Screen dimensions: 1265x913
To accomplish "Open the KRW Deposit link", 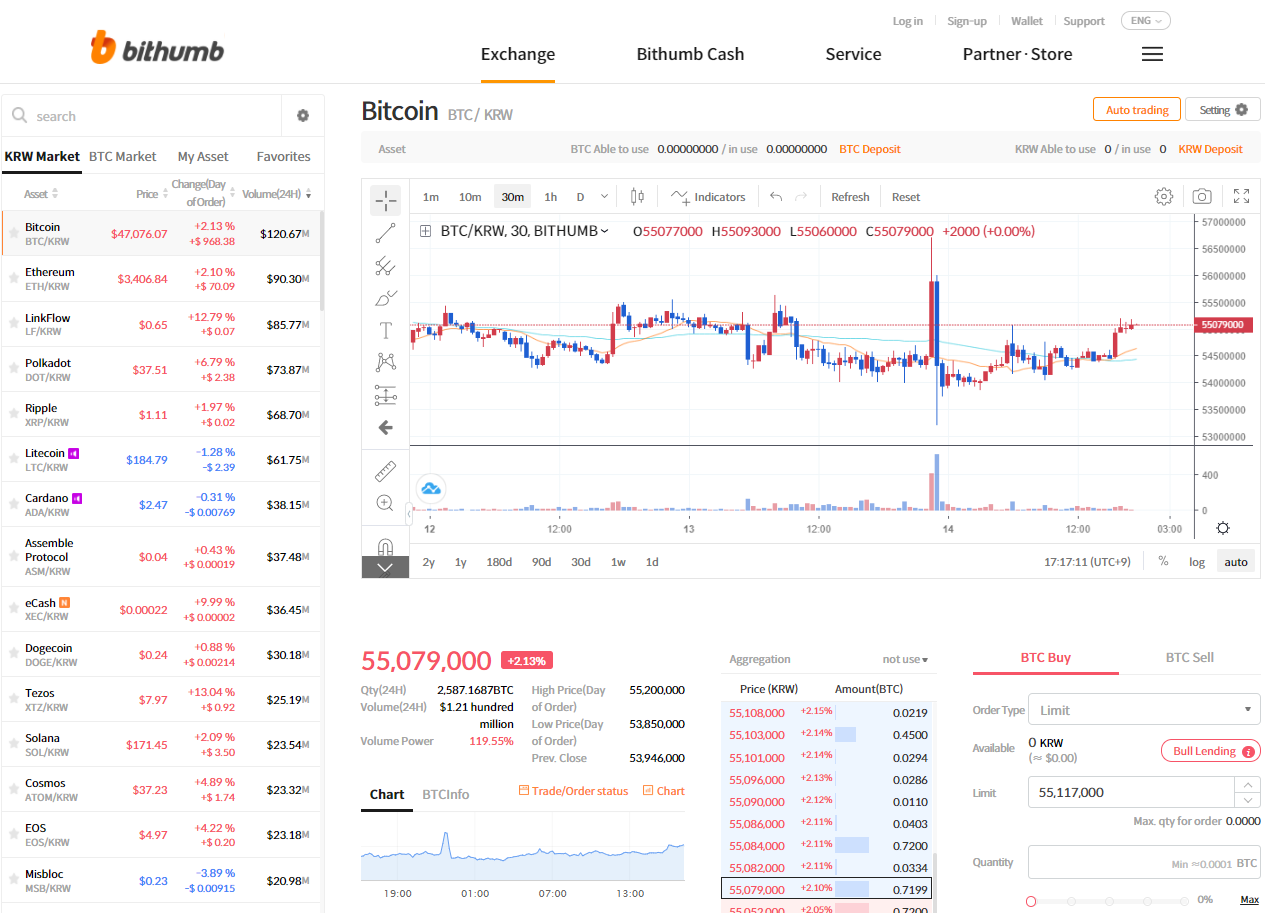I will [1210, 149].
